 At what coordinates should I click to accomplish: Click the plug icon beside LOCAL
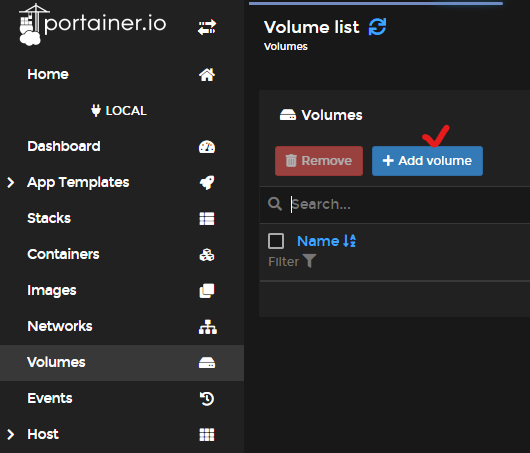pyautogui.click(x=96, y=111)
